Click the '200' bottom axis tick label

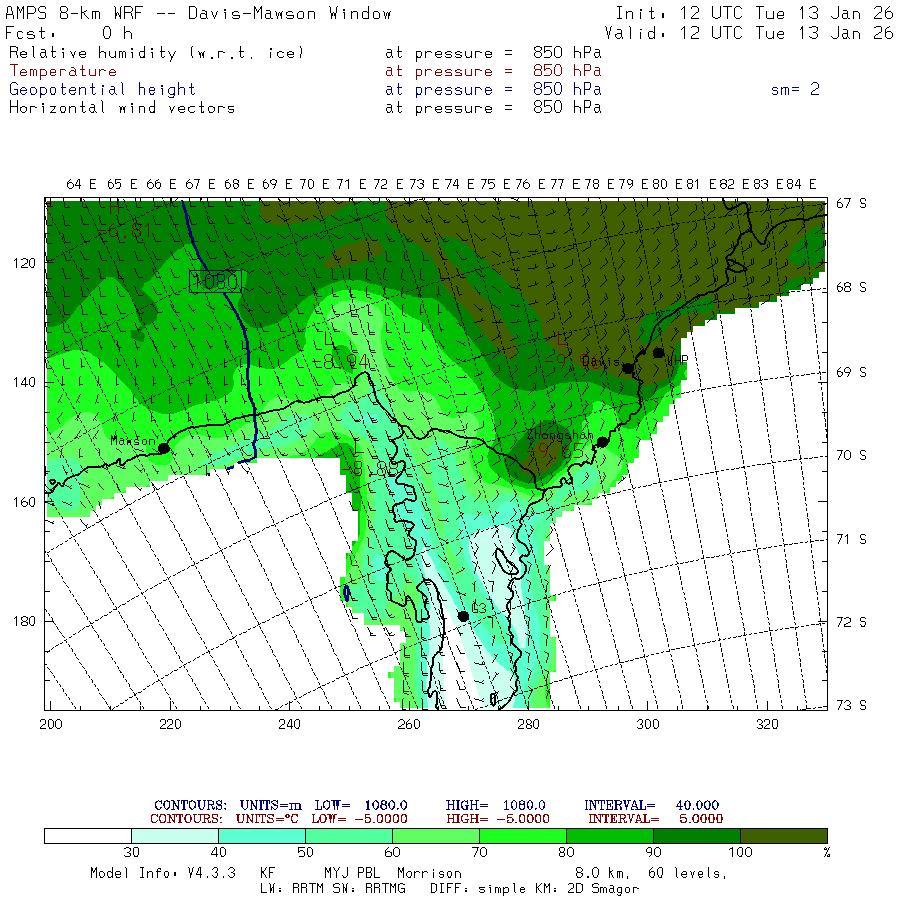pyautogui.click(x=51, y=724)
